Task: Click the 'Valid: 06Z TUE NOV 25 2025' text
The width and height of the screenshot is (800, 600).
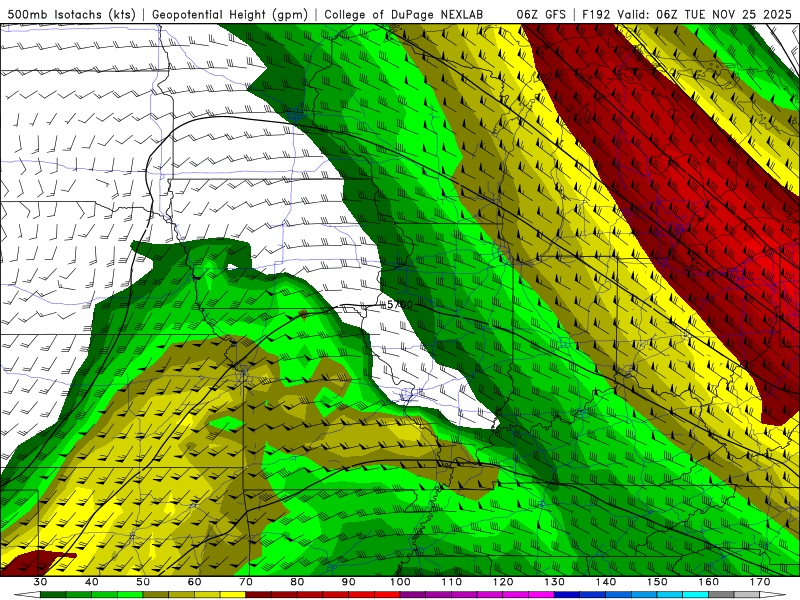Action: pyautogui.click(x=705, y=14)
